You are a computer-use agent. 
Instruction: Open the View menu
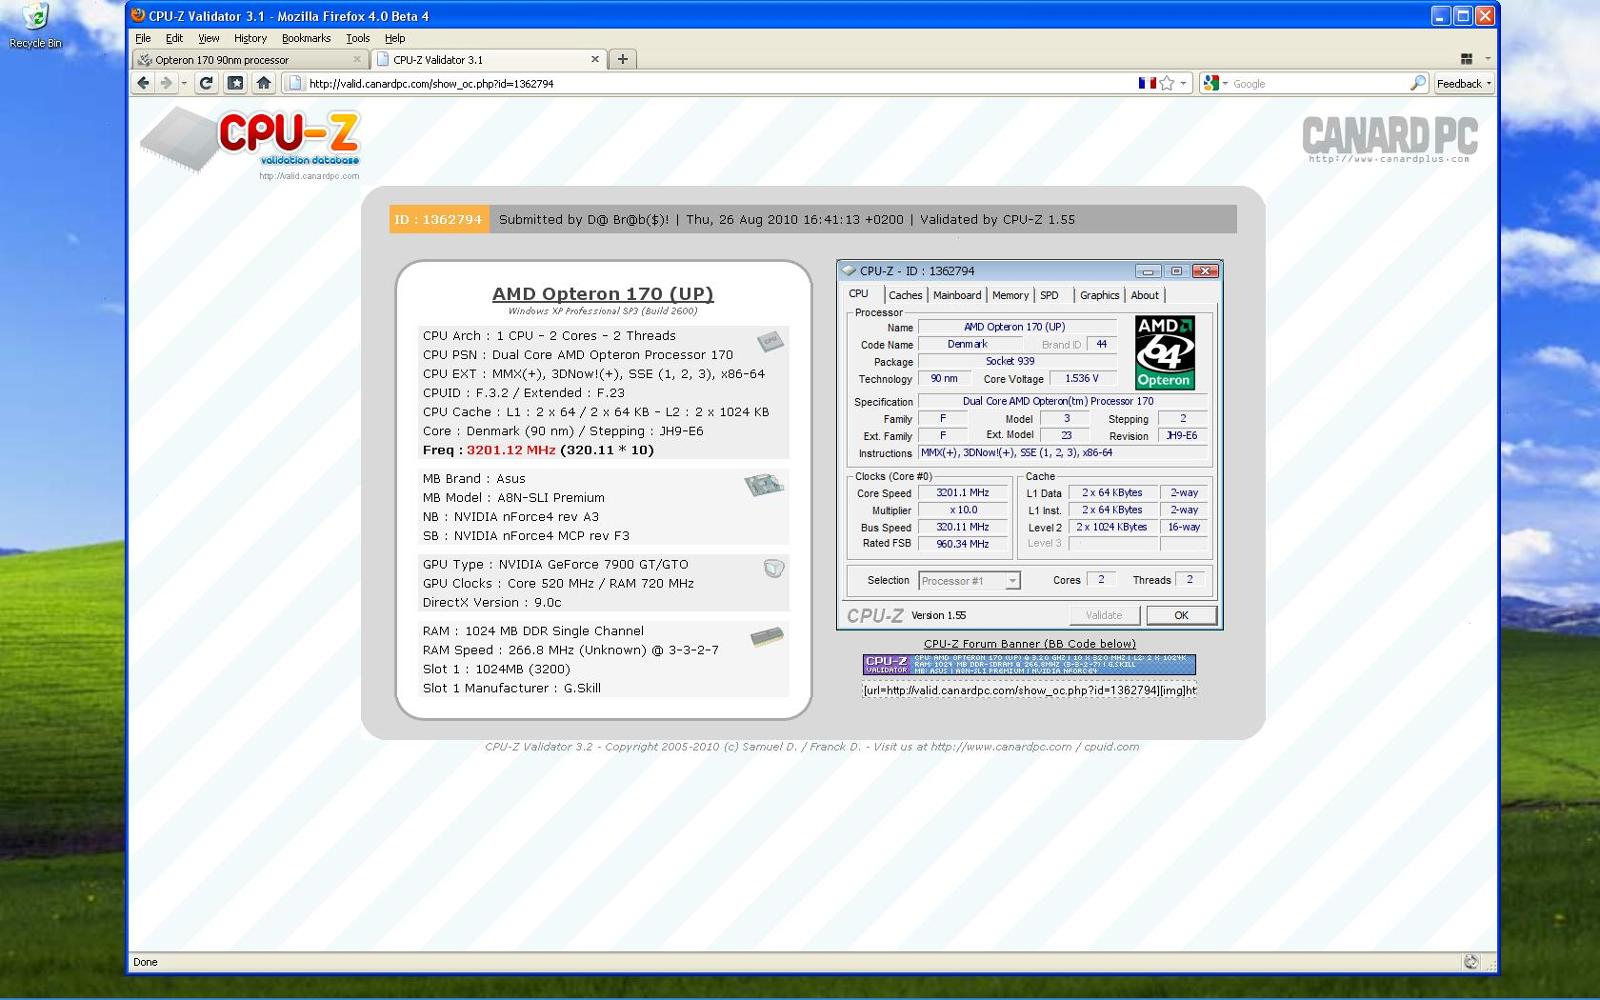(x=208, y=38)
